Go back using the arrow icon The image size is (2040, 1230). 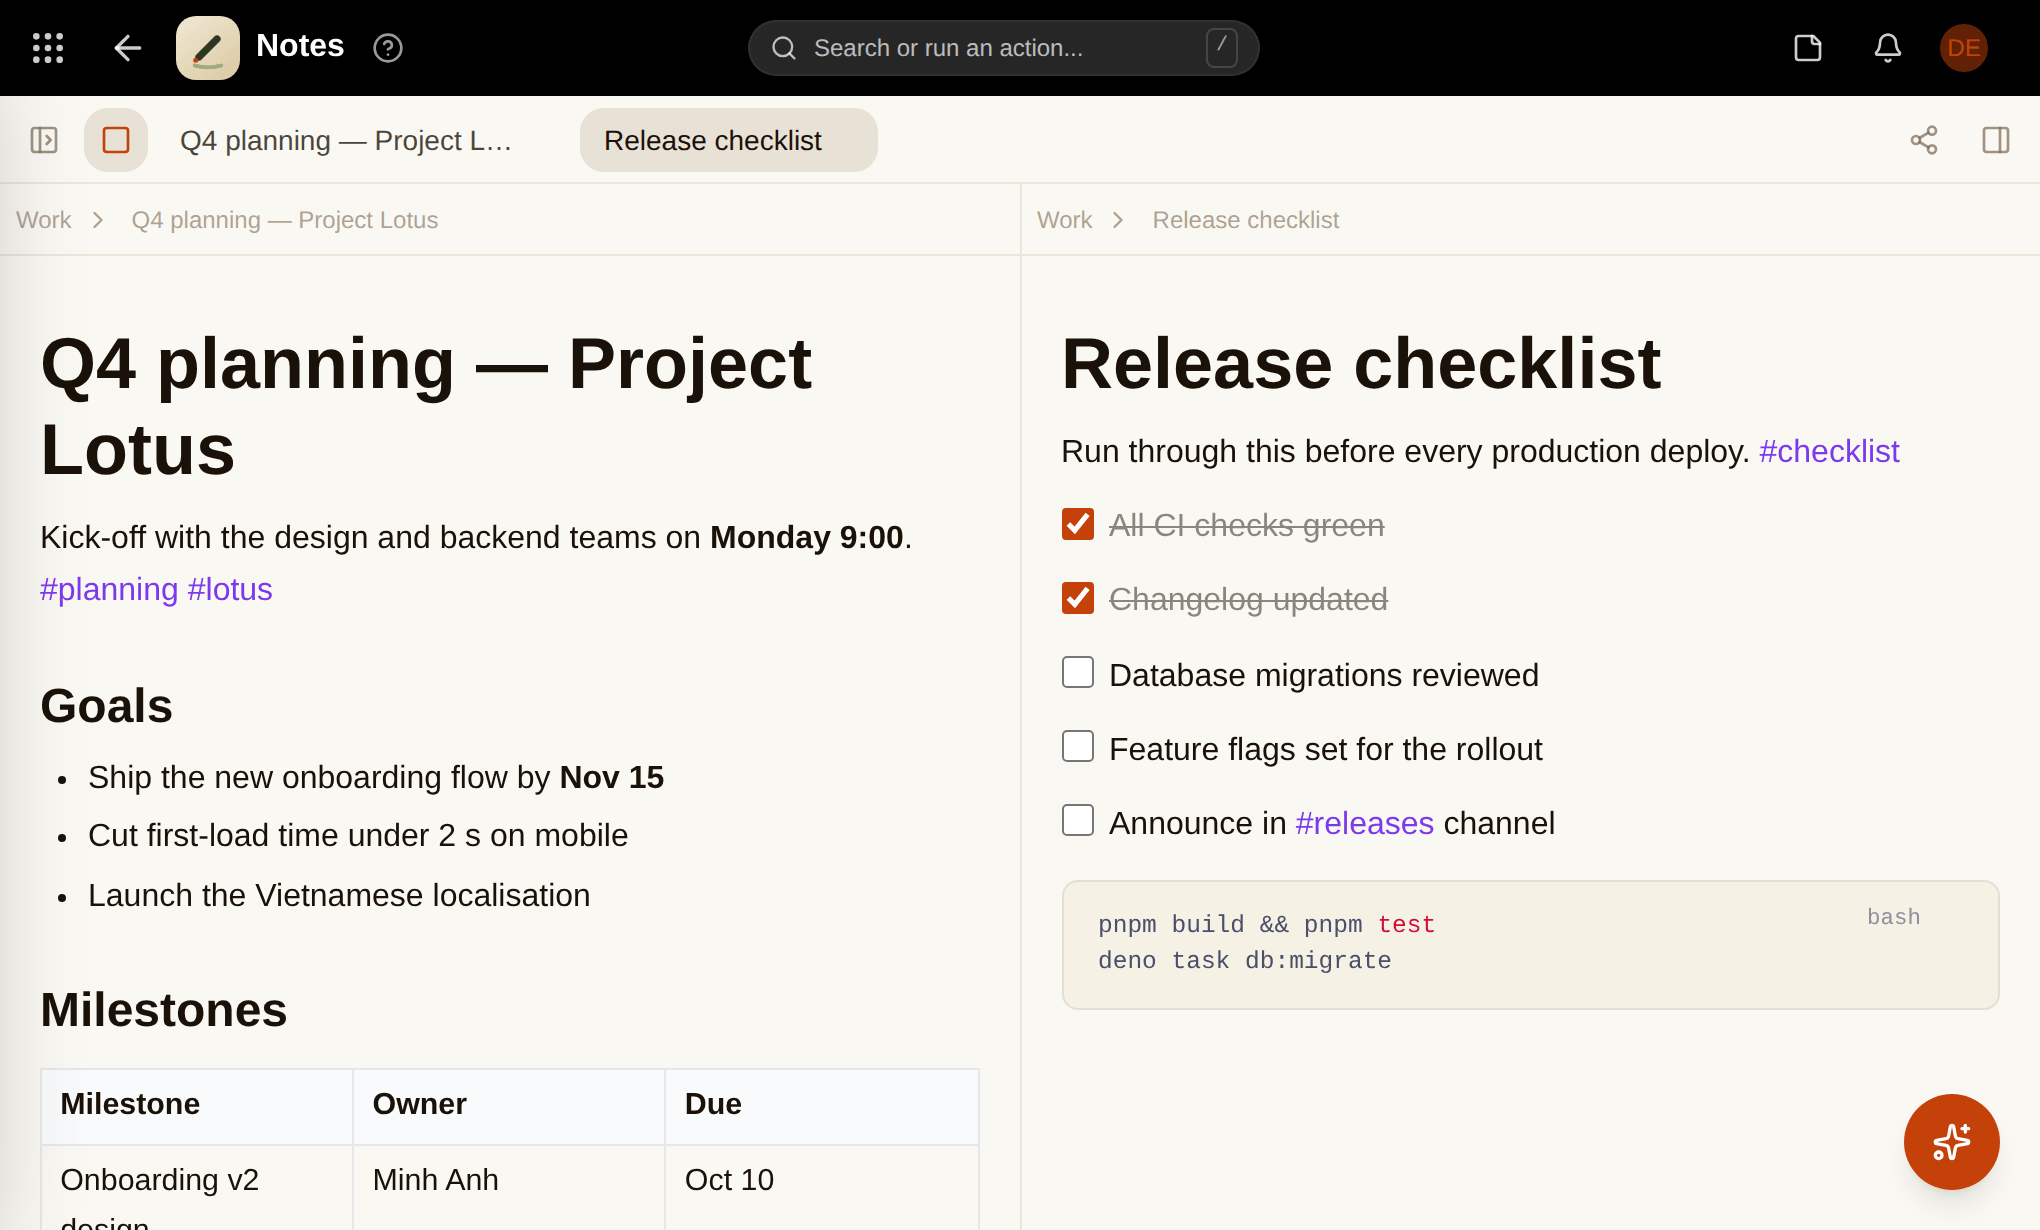pos(128,48)
